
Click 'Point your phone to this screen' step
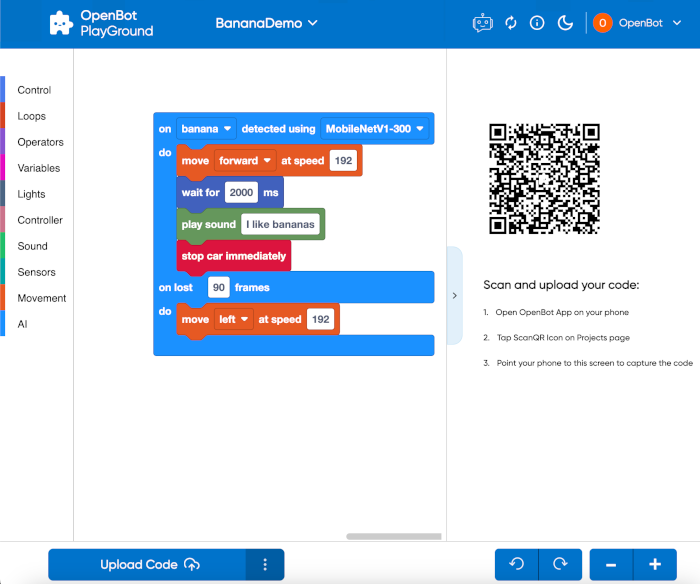pyautogui.click(x=595, y=363)
